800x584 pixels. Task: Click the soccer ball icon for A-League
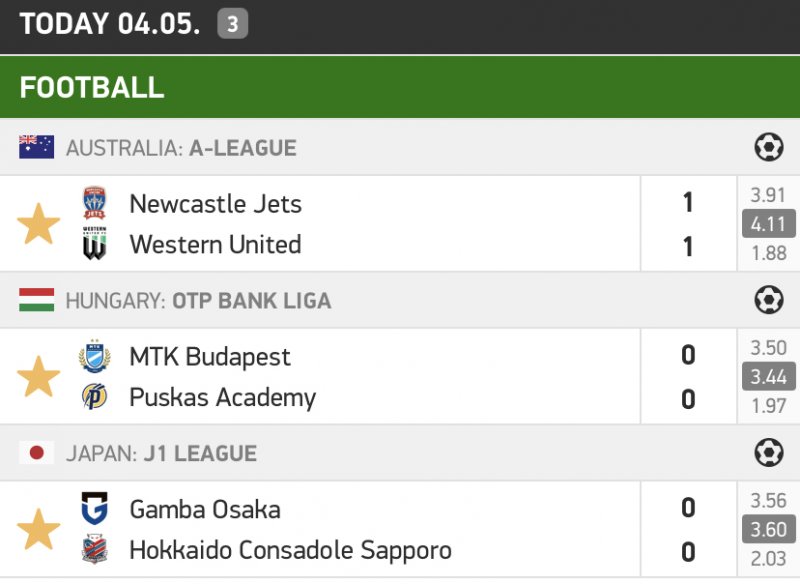pos(768,148)
